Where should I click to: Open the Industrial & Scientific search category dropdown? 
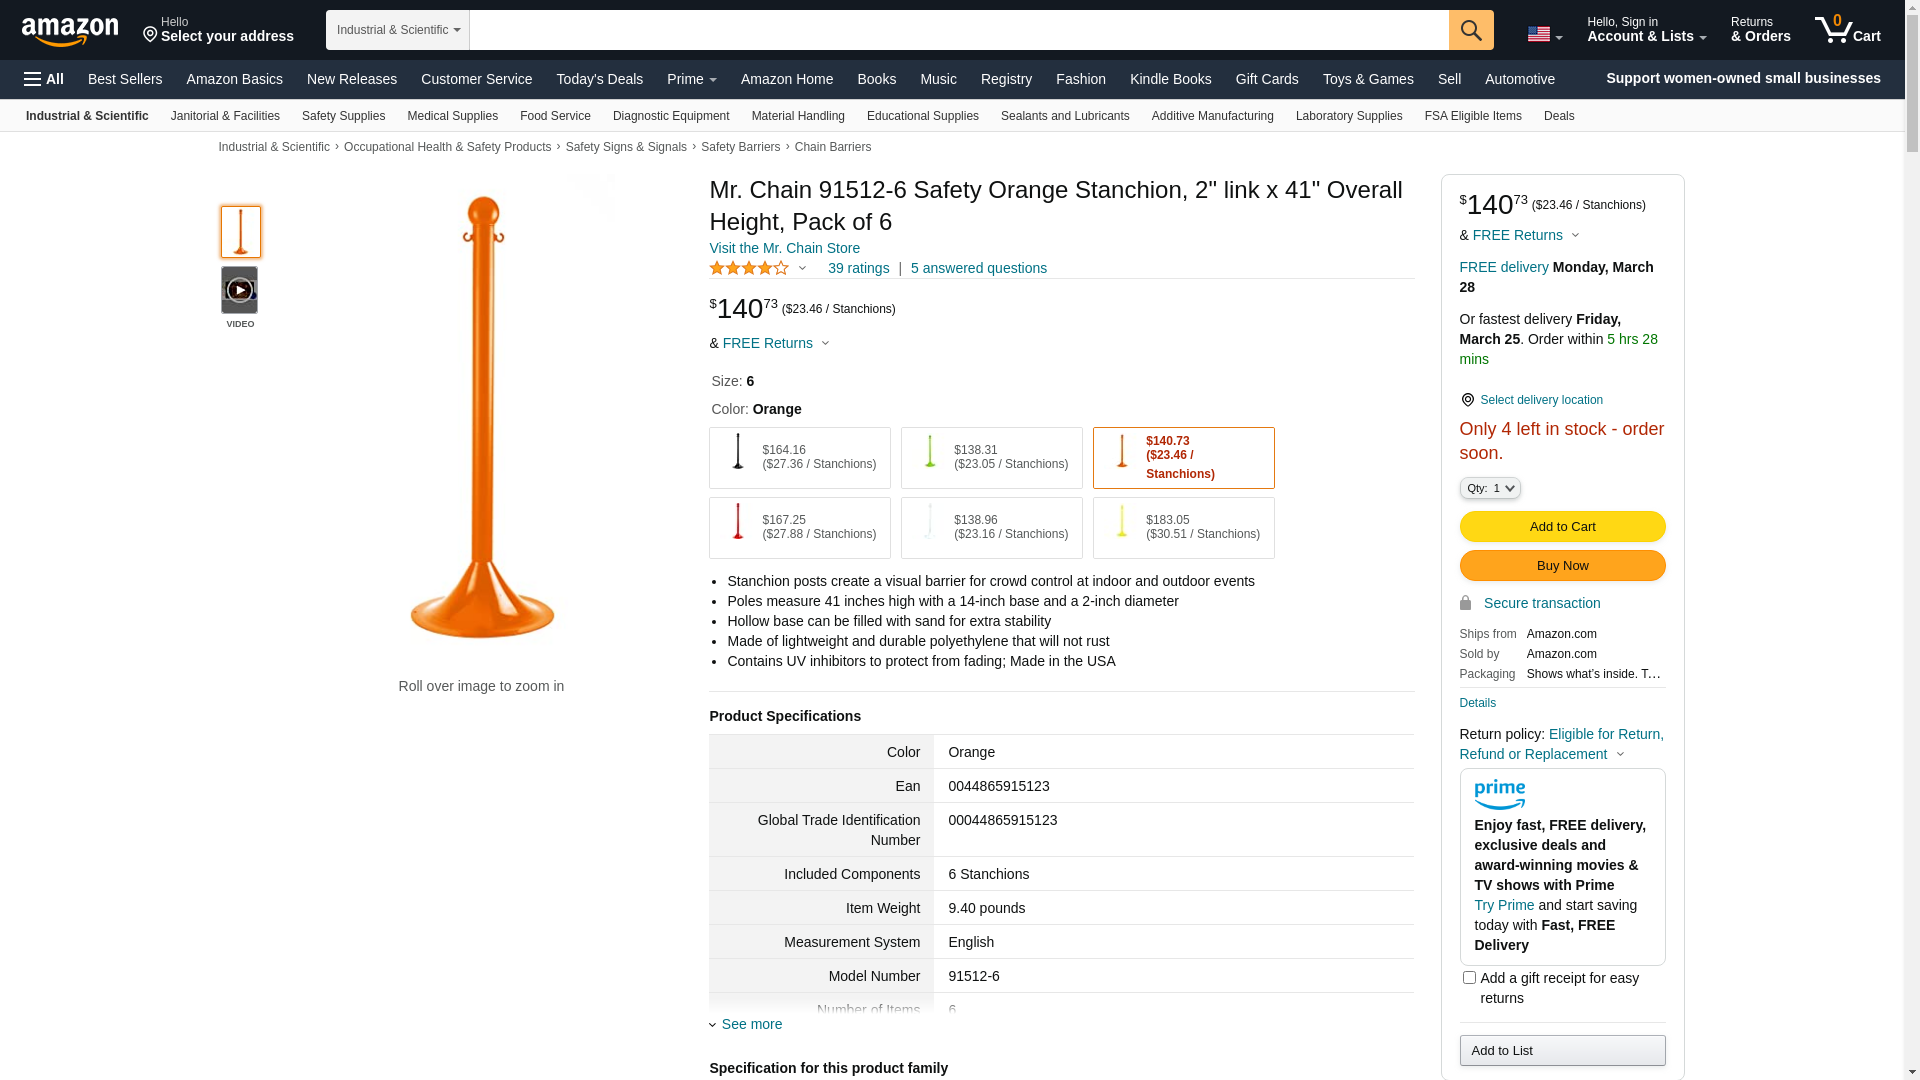(398, 30)
